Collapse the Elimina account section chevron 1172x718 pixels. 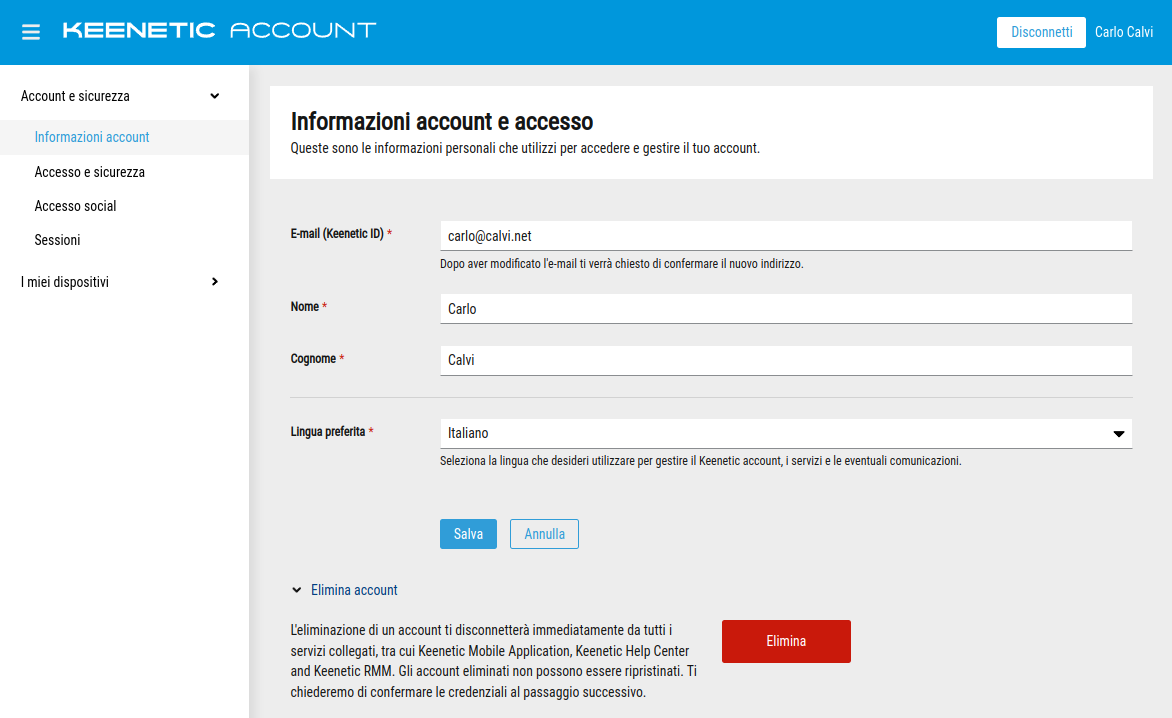tap(296, 590)
